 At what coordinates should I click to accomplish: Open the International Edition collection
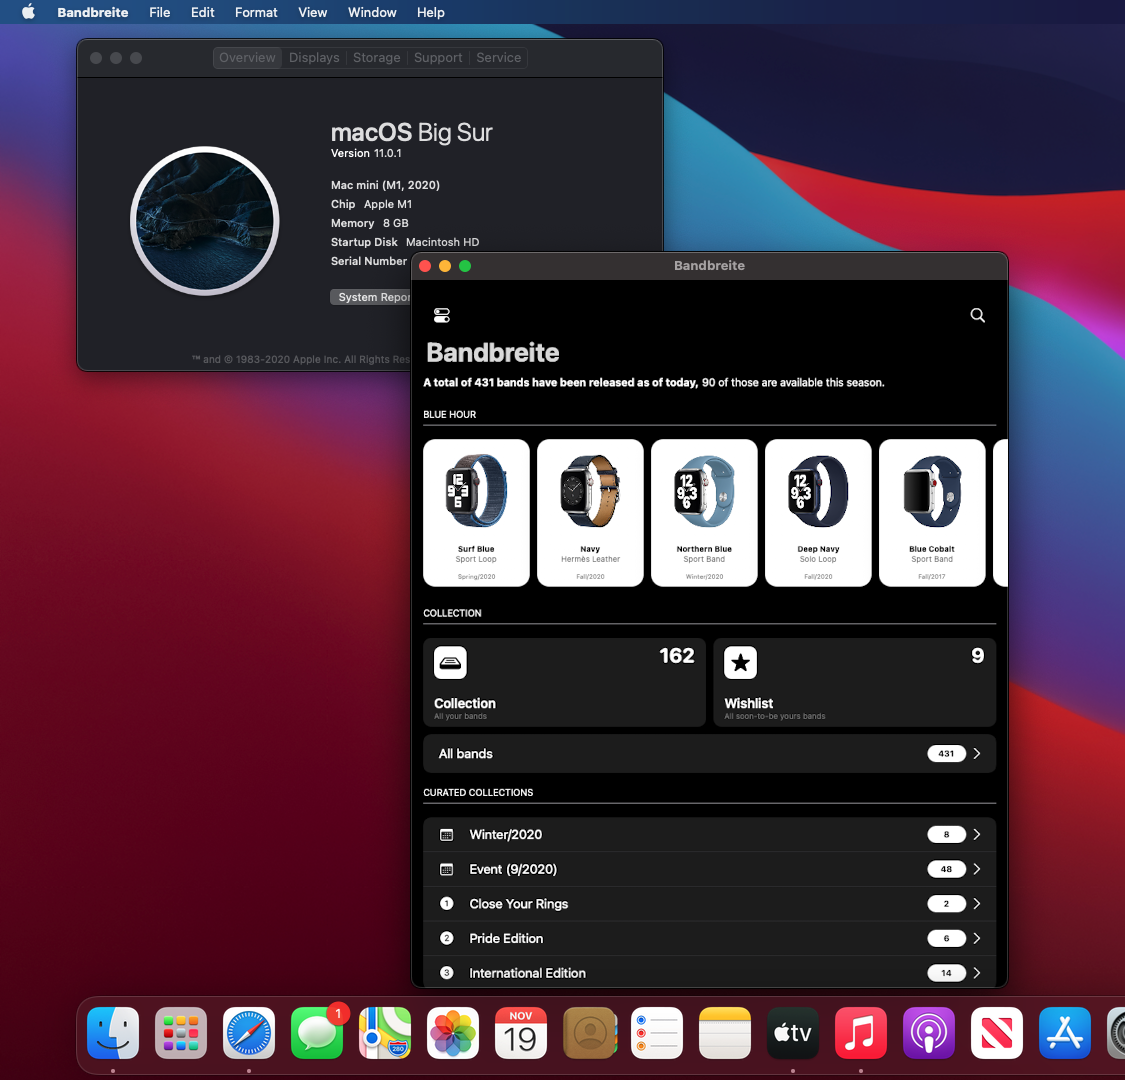[x=710, y=972]
